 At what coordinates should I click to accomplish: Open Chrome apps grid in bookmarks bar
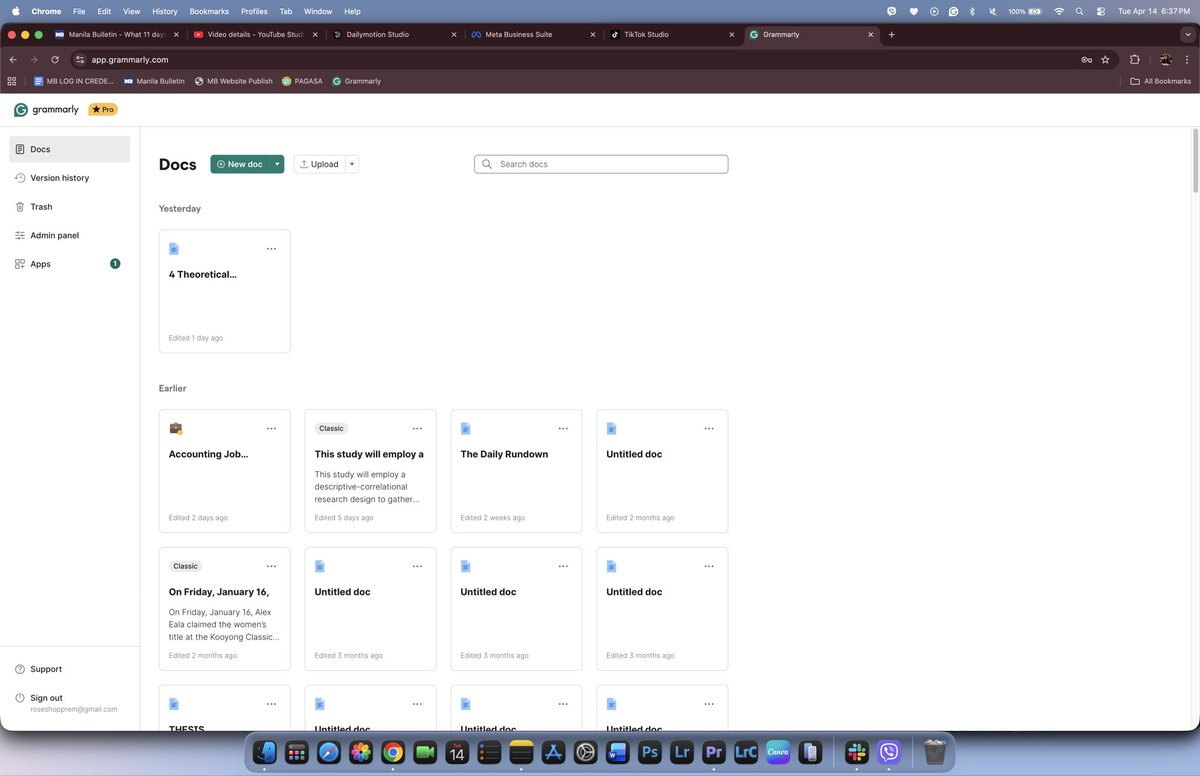tap(12, 81)
